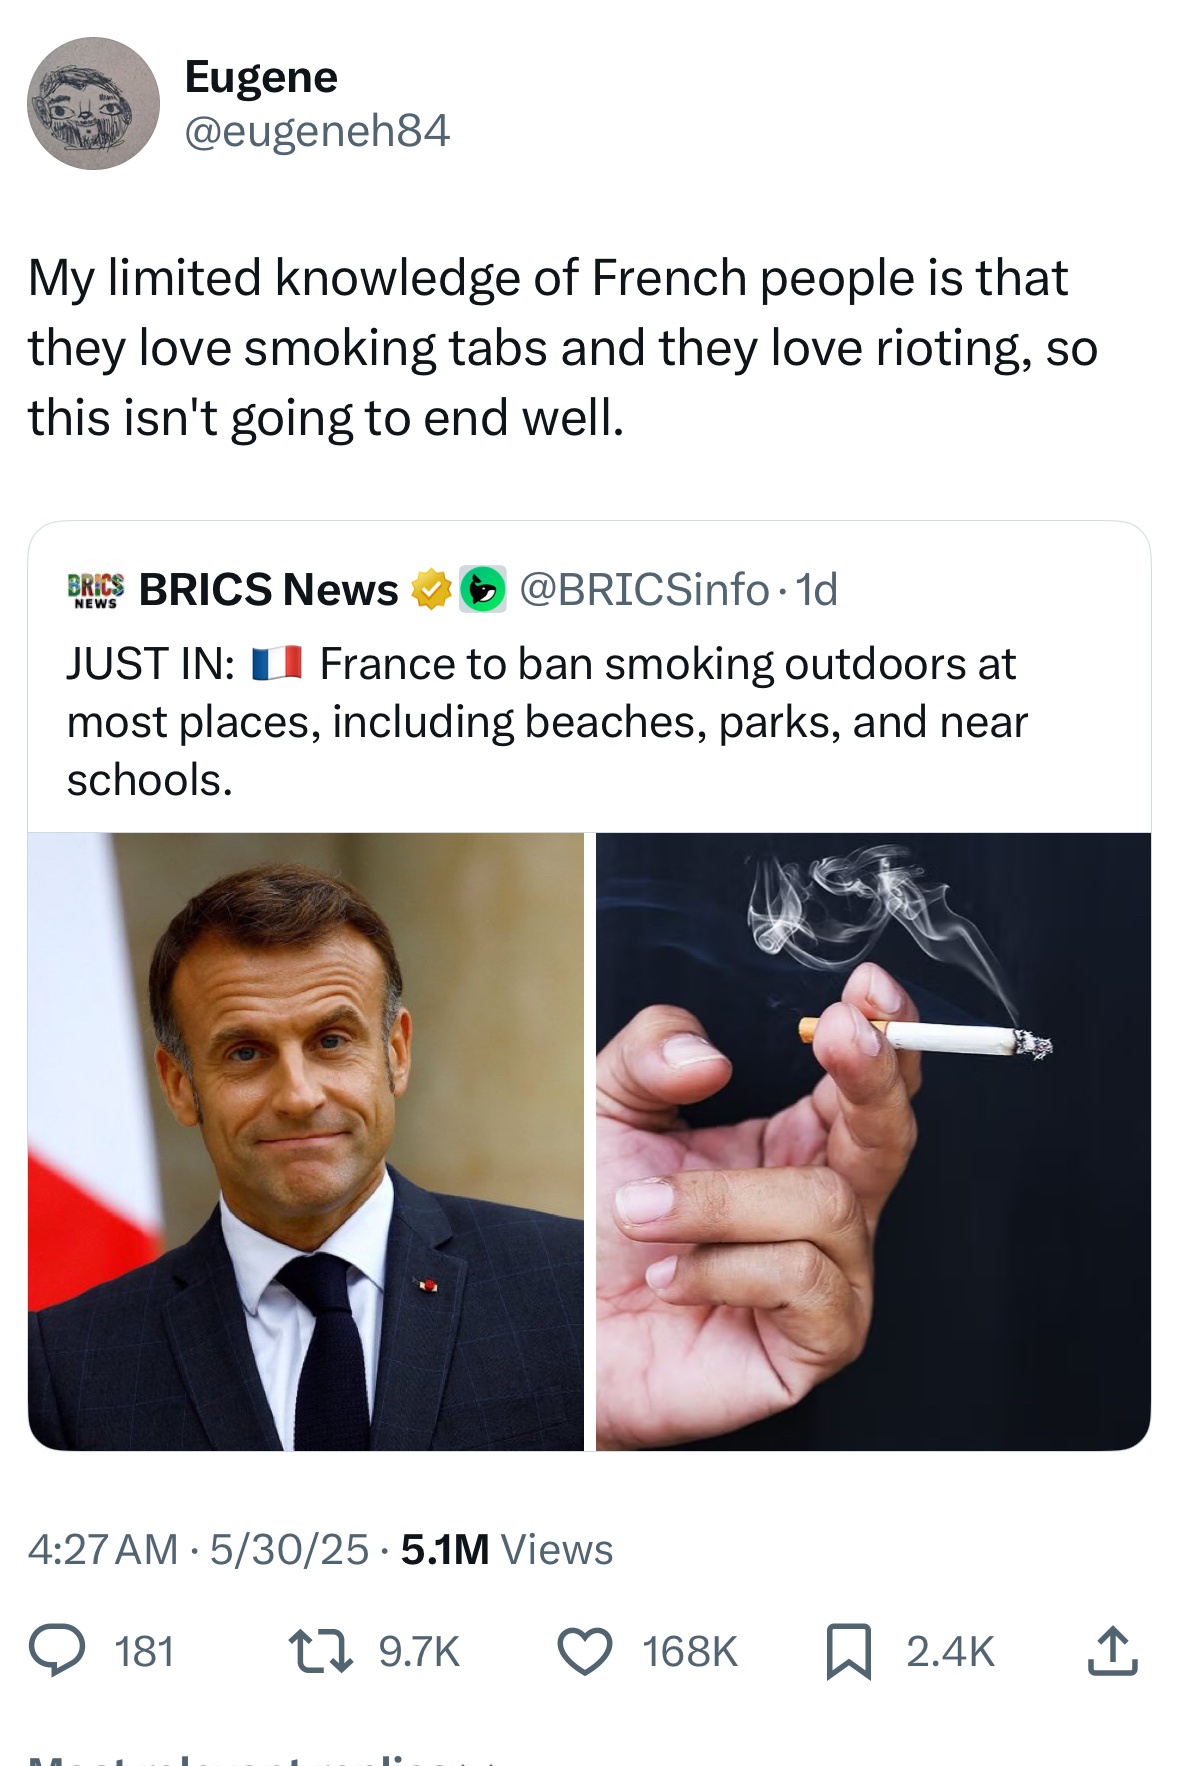Tap the 9.7K reposts count

tap(419, 1651)
